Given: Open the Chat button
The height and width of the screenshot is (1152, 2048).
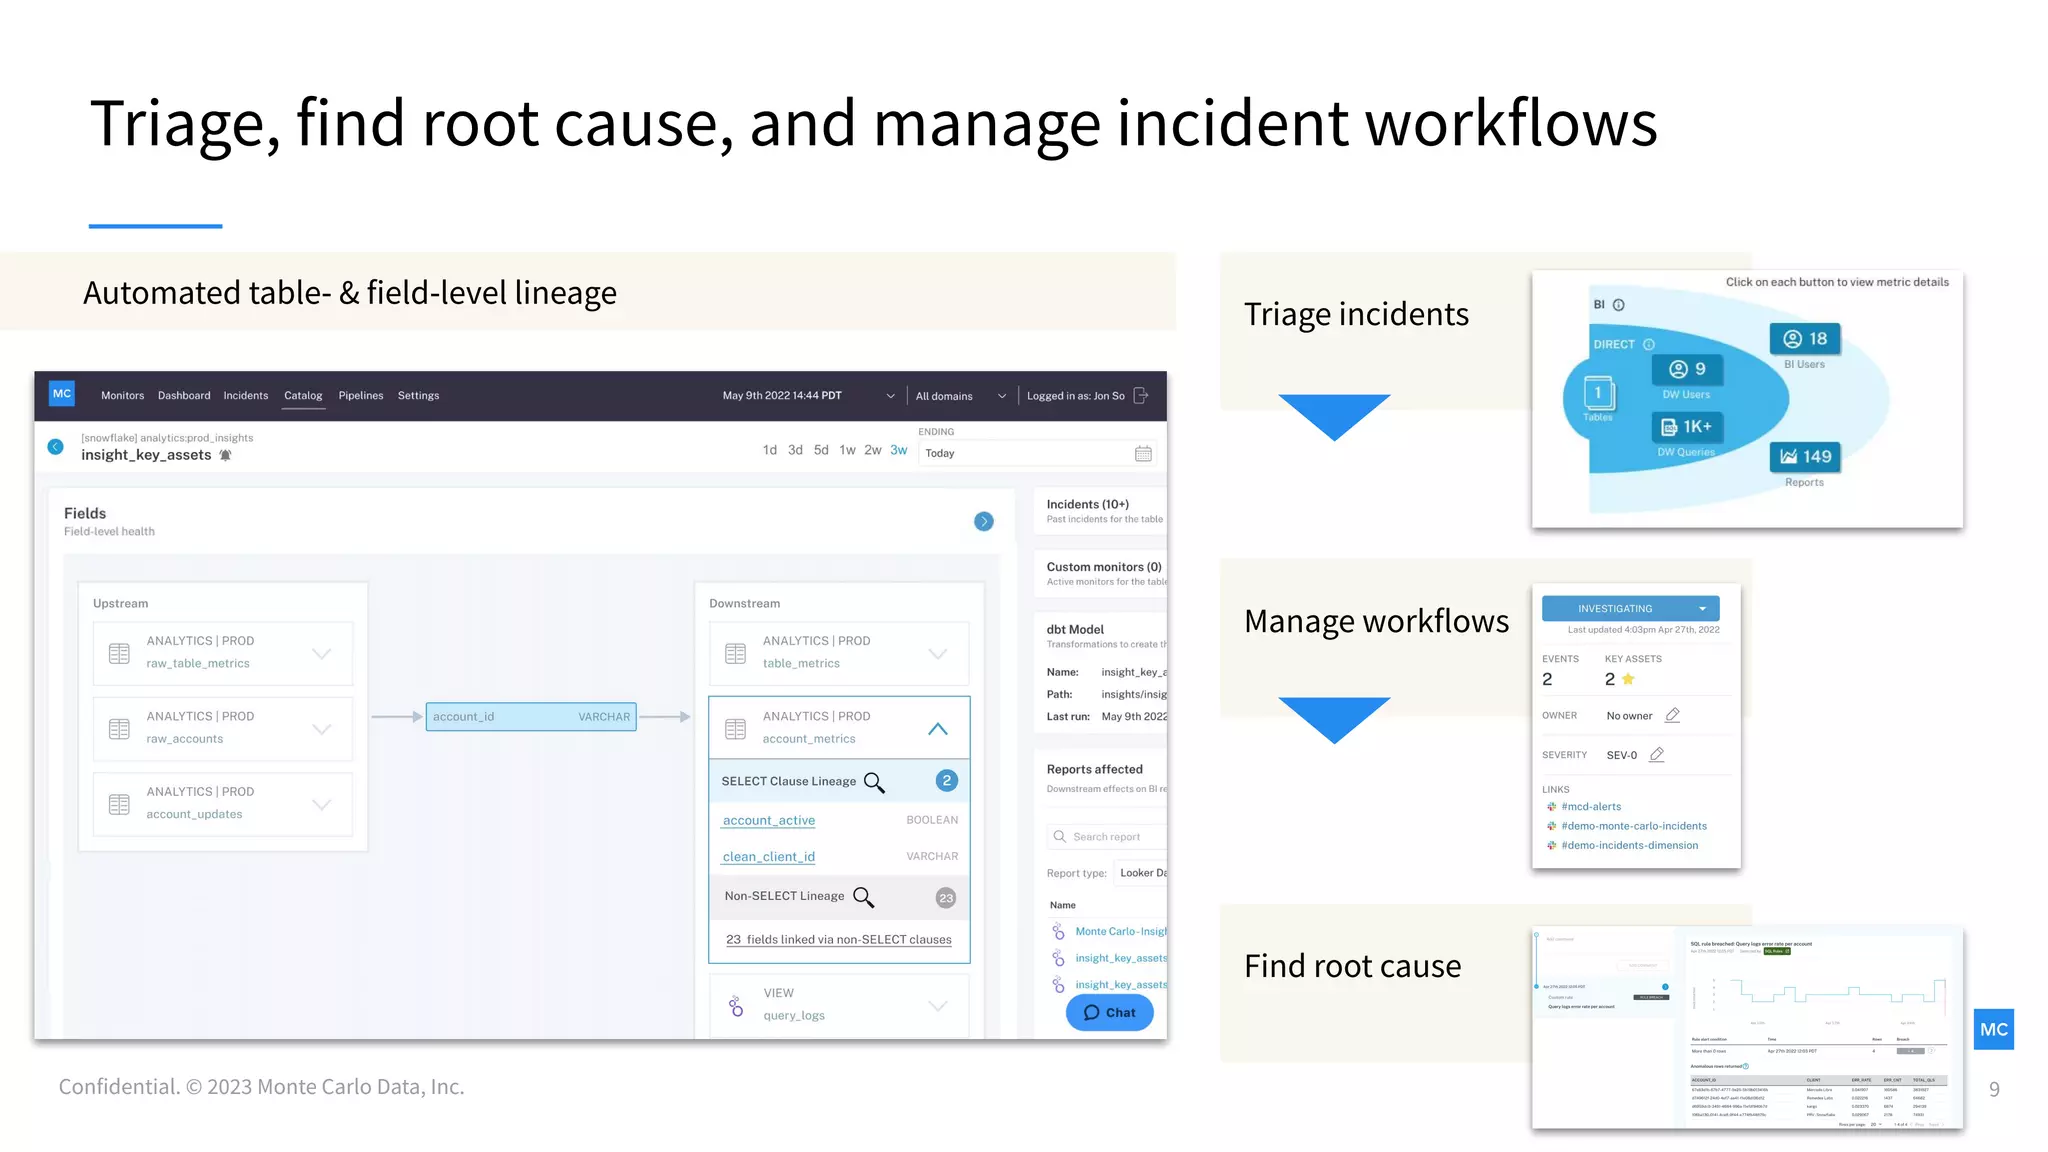Looking at the screenshot, I should coord(1109,1013).
